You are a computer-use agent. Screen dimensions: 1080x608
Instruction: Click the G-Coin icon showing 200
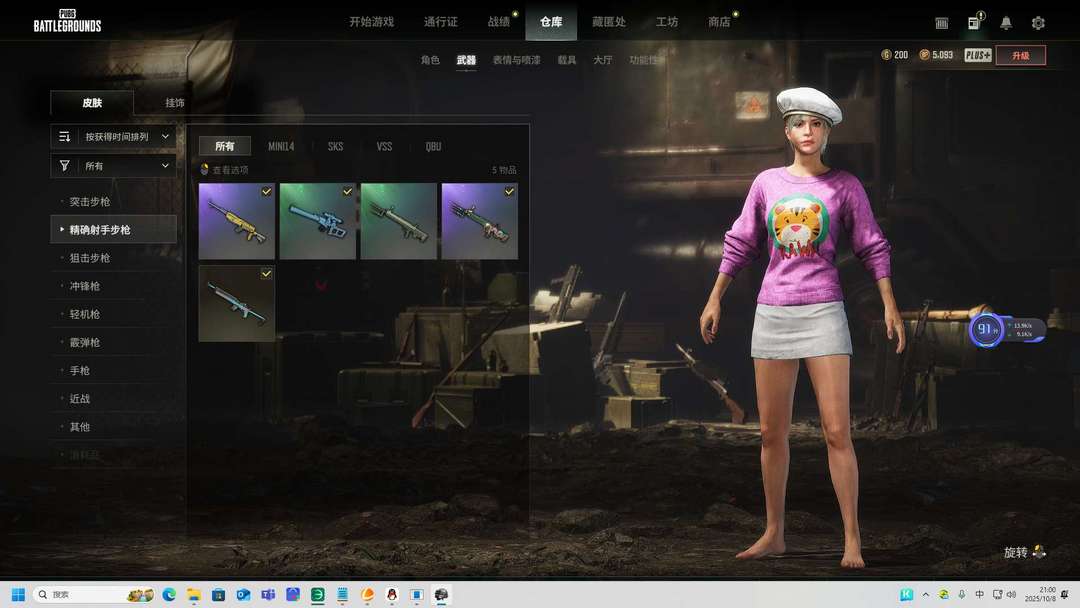886,54
